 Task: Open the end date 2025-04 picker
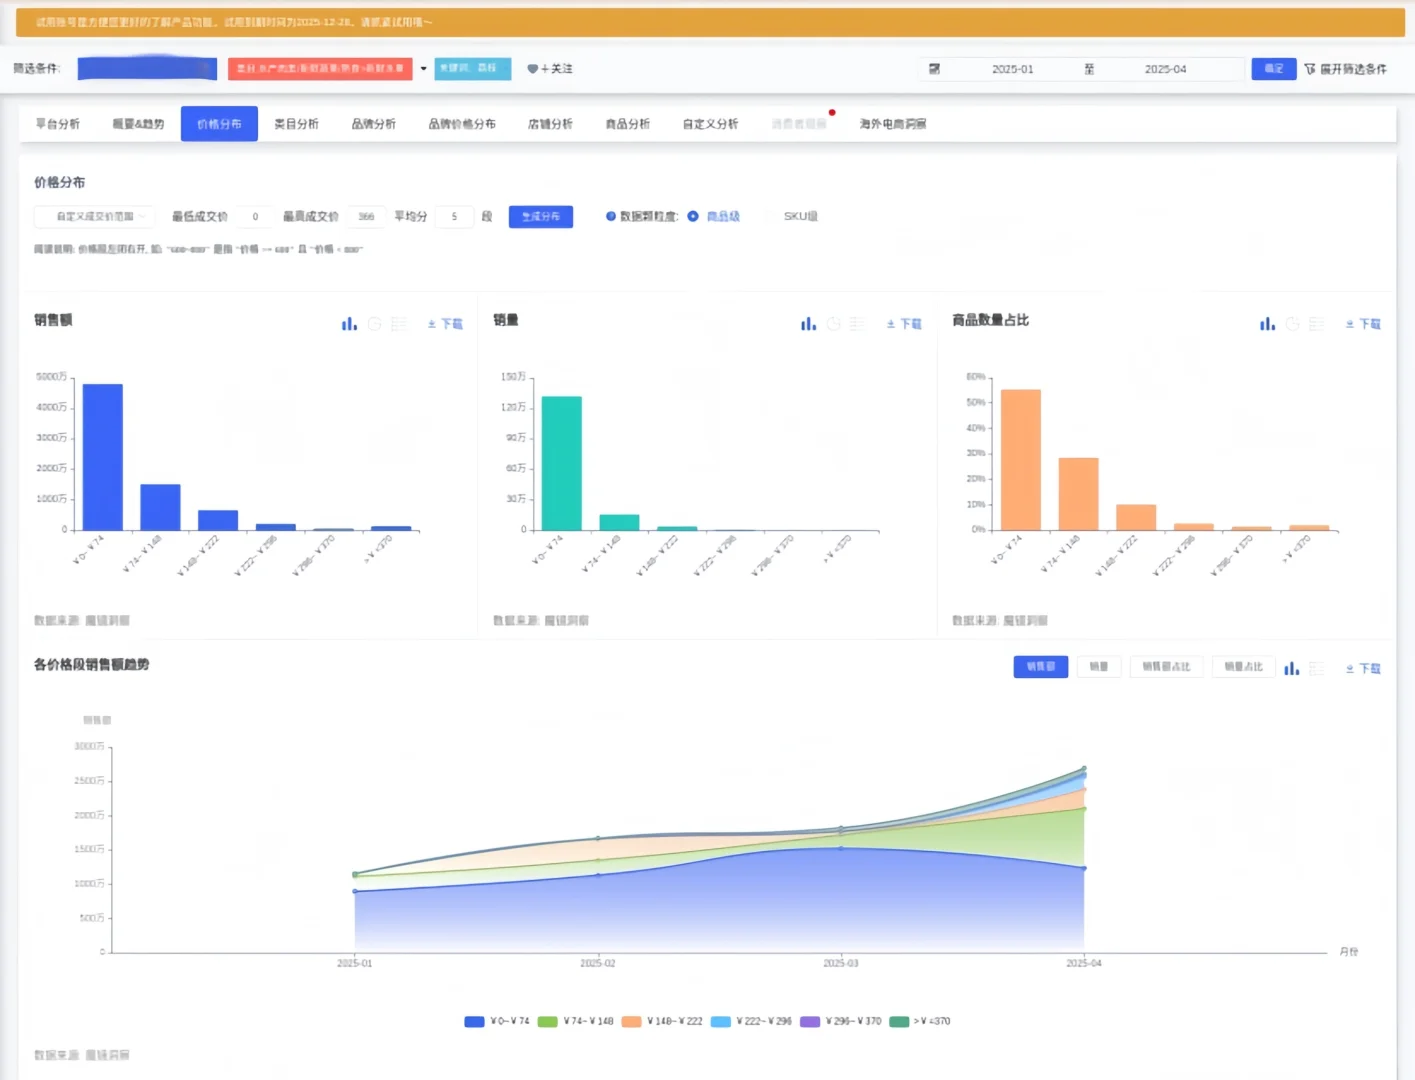point(1165,69)
